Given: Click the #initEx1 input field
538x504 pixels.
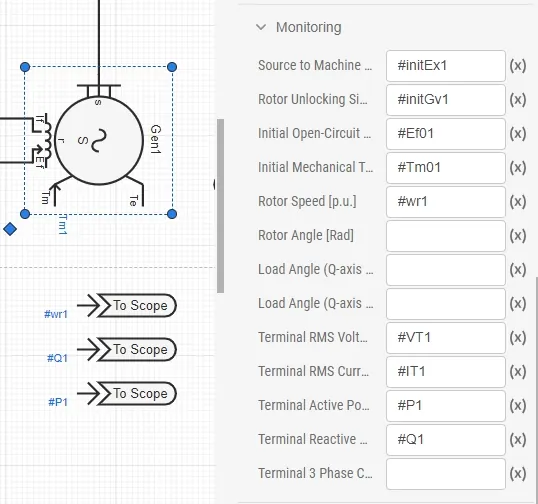Looking at the screenshot, I should tap(446, 66).
